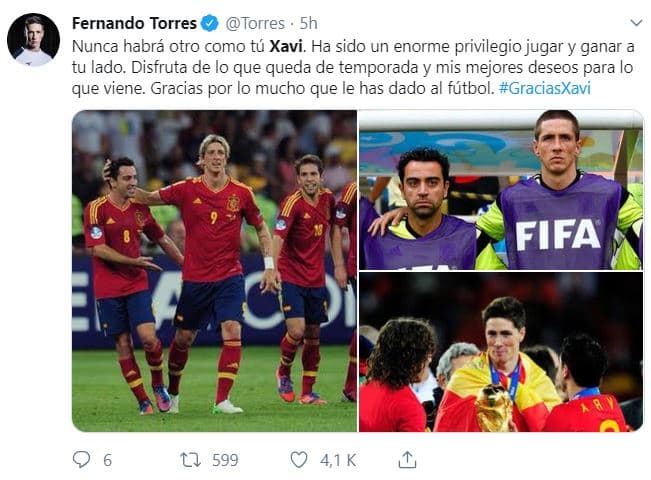The width and height of the screenshot is (651, 480).
Task: Expand the tweet options chevron menu
Action: coord(636,22)
